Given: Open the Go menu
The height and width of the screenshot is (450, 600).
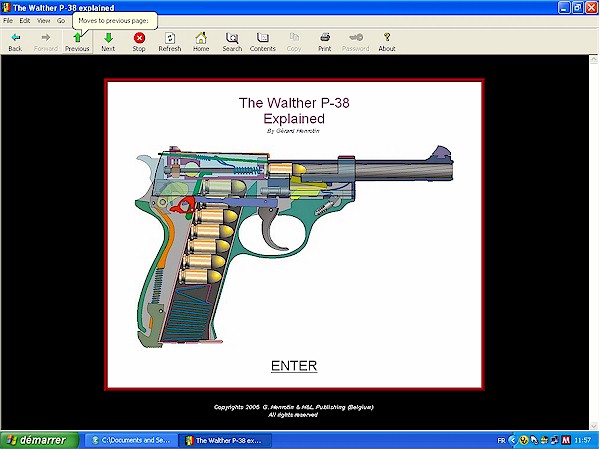Looking at the screenshot, I should tap(61, 21).
